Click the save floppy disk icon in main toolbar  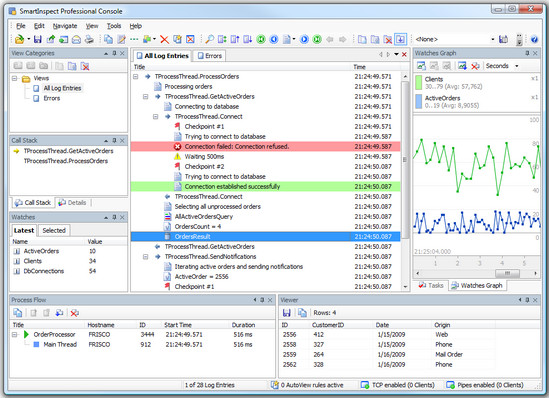coord(38,39)
